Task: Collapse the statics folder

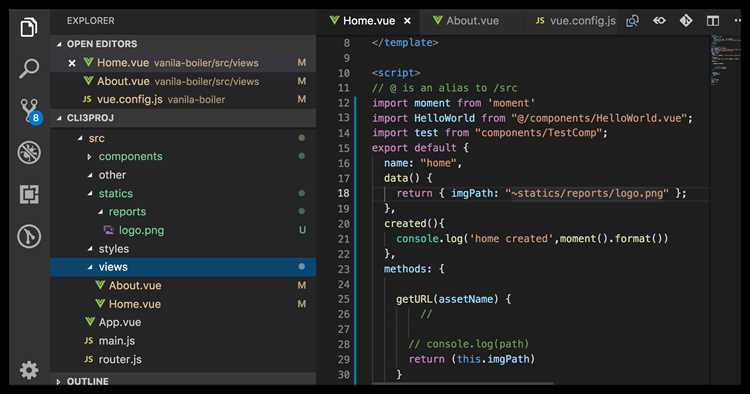Action: (90, 194)
